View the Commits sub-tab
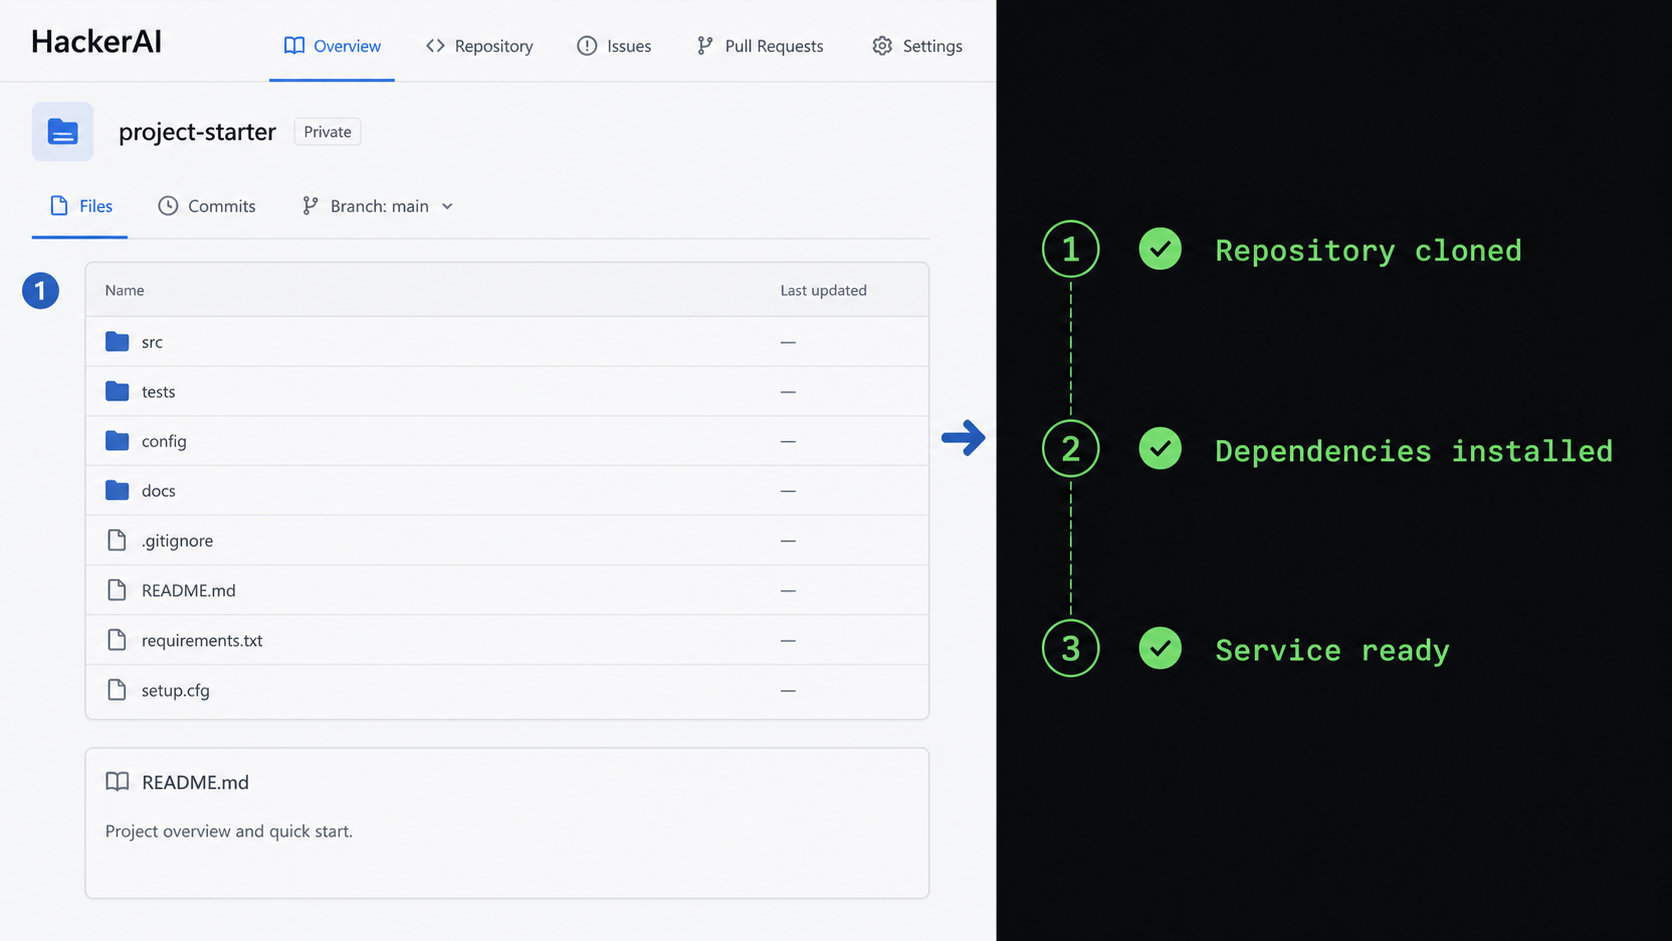The height and width of the screenshot is (941, 1672). pos(207,206)
